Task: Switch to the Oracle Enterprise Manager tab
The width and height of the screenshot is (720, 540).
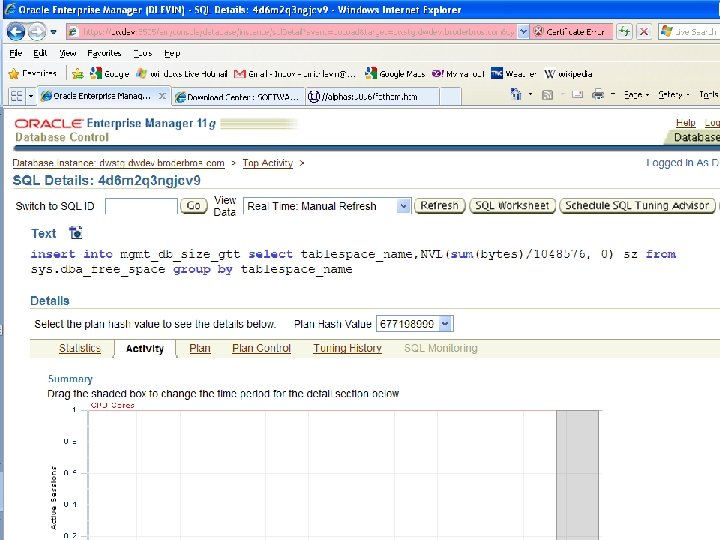Action: (x=99, y=96)
